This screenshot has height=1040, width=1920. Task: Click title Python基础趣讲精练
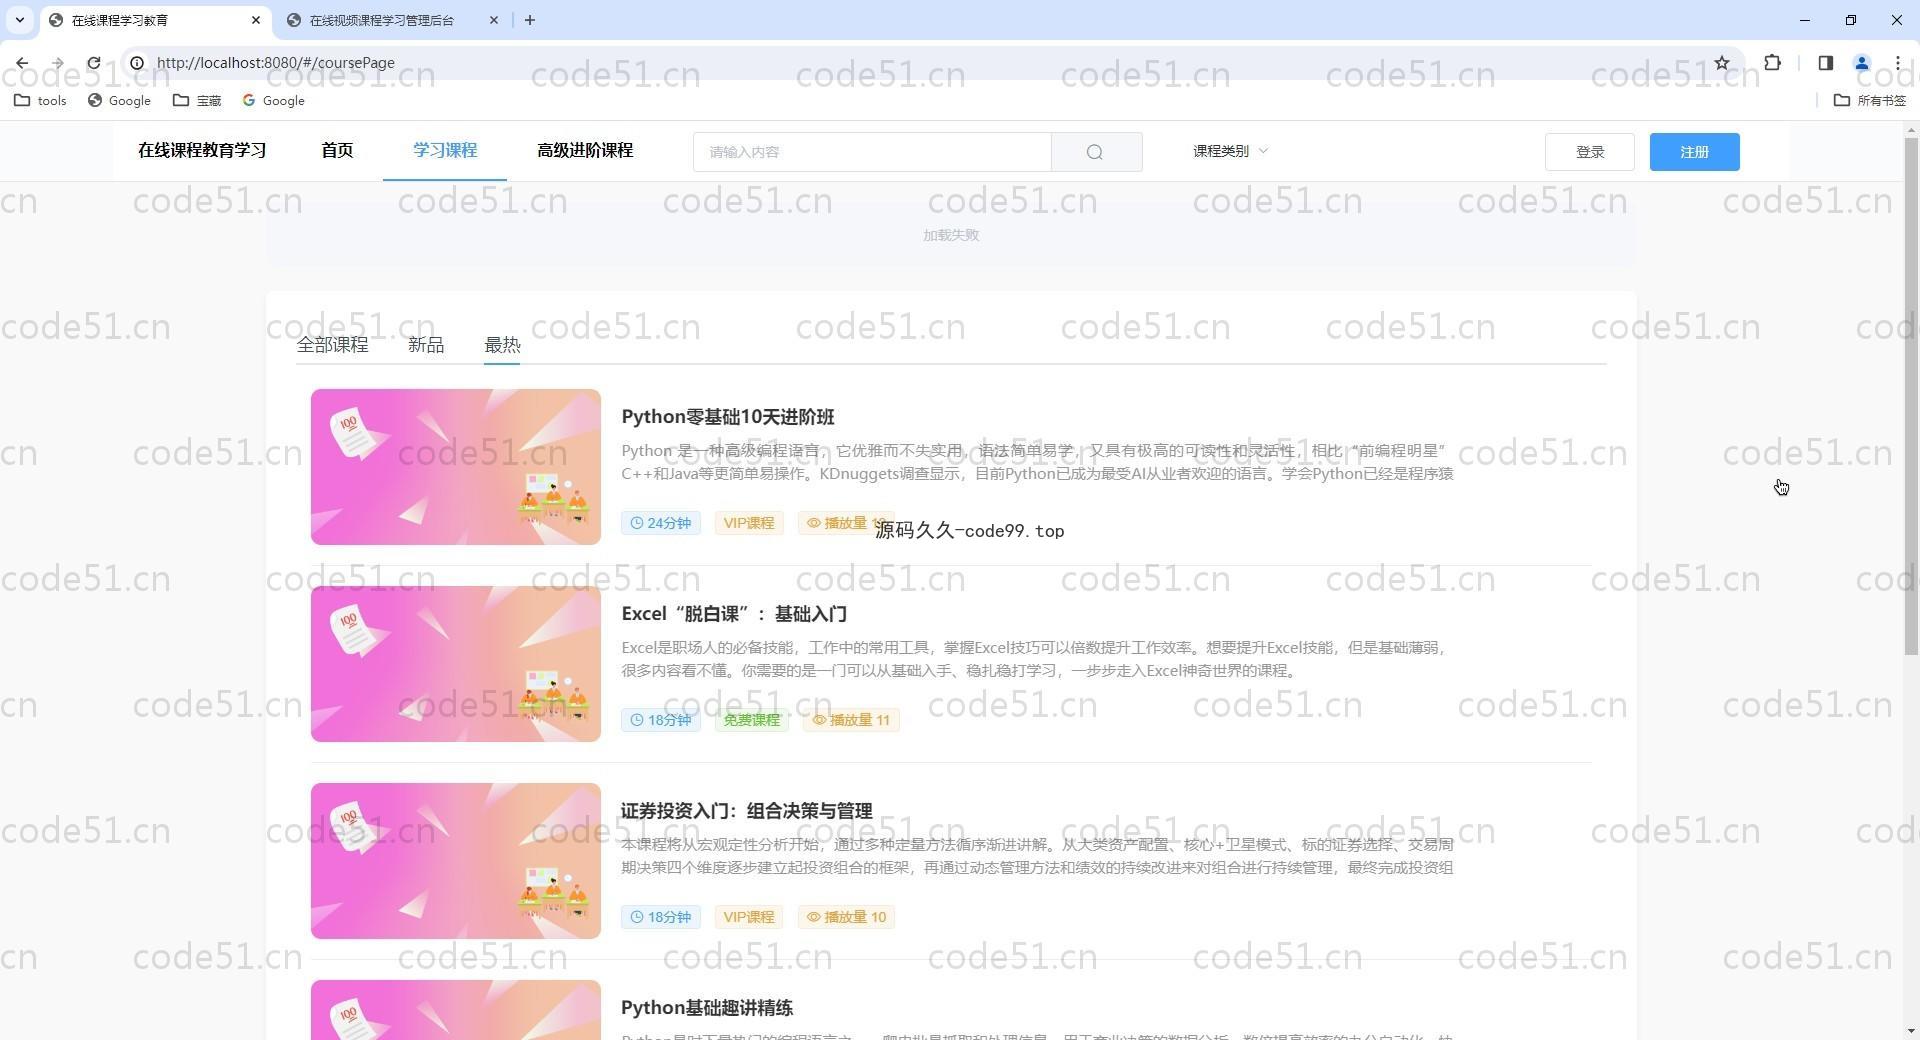tap(707, 1008)
